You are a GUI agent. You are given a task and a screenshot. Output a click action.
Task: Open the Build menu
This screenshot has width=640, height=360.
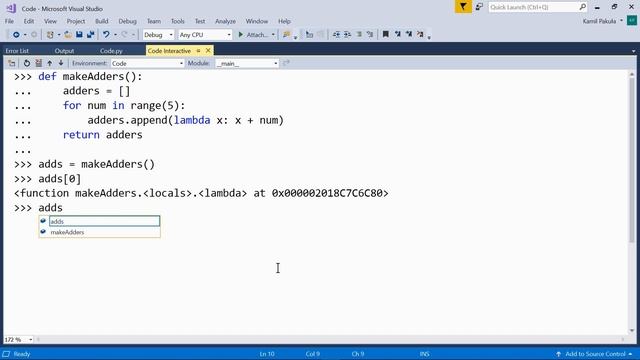point(102,21)
